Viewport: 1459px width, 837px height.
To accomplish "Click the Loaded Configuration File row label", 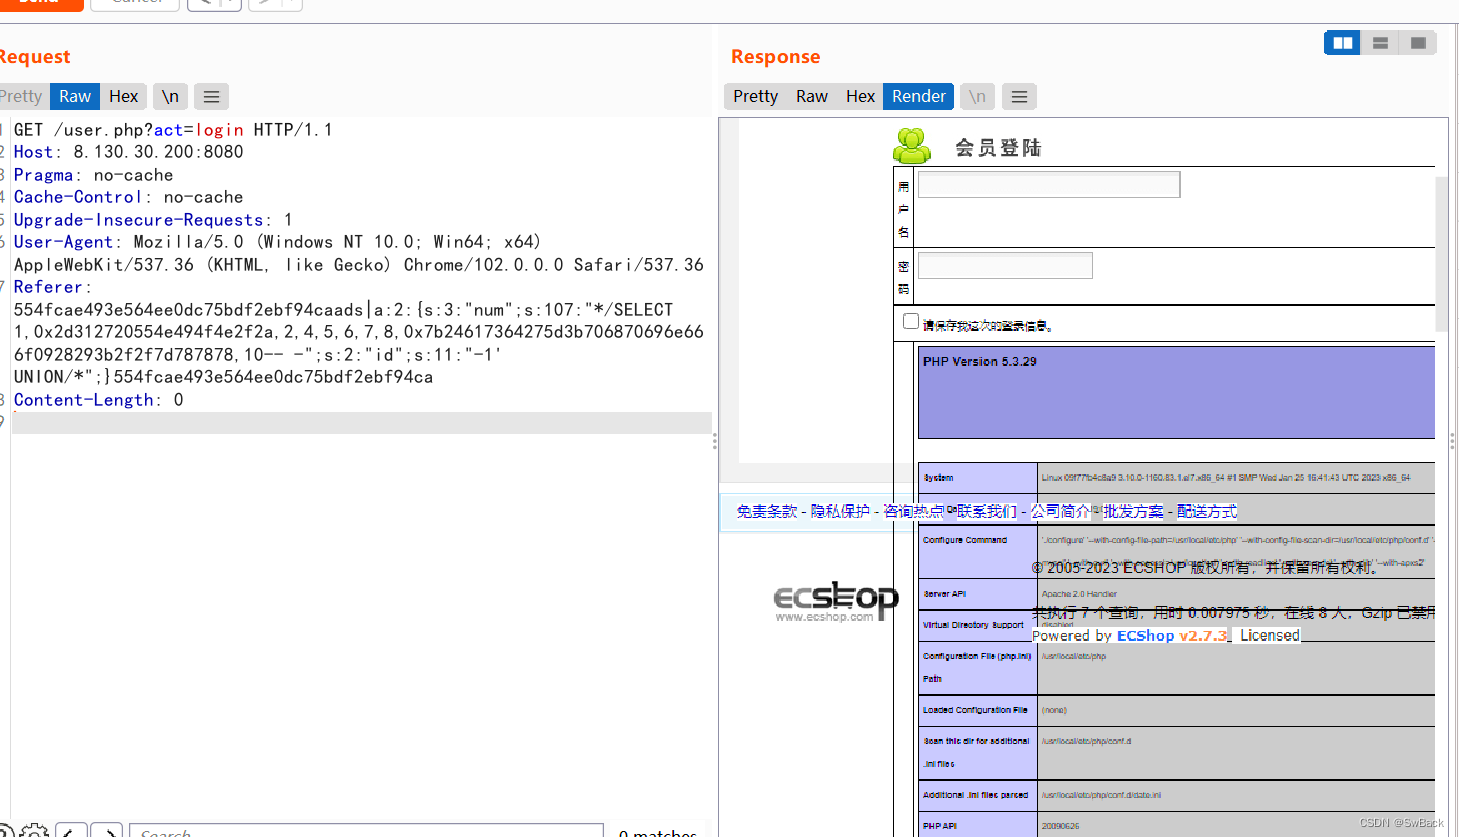I will [975, 710].
